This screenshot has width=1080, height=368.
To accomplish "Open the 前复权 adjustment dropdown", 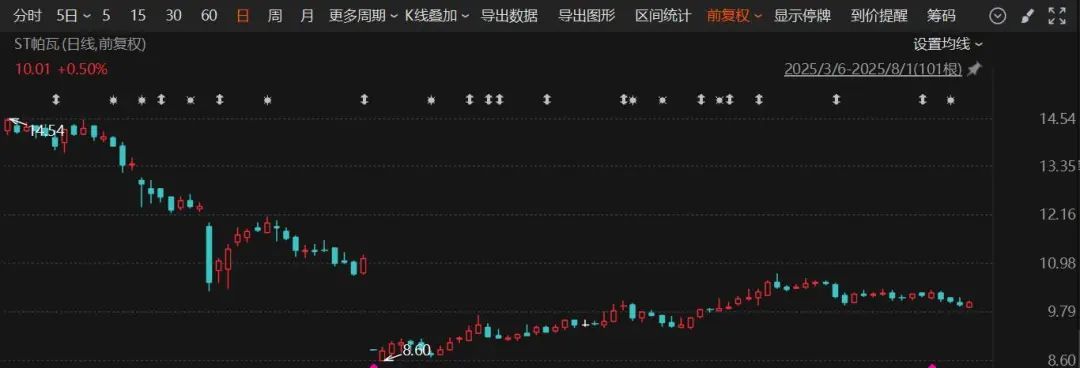I will tap(734, 16).
